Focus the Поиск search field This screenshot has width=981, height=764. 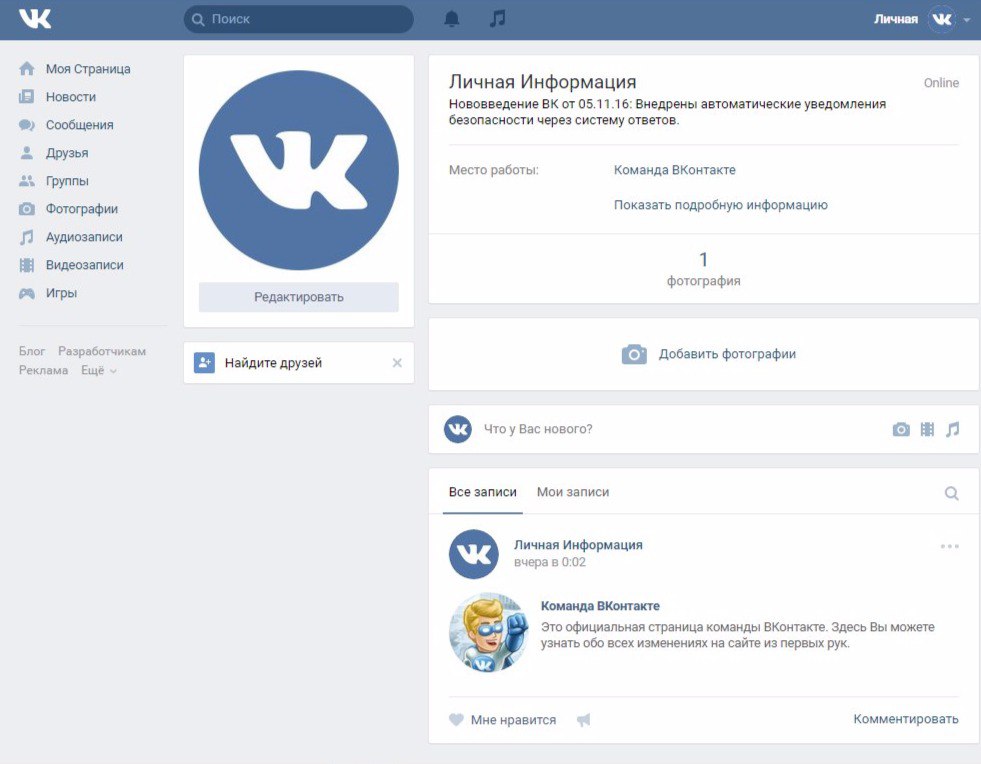[x=298, y=19]
